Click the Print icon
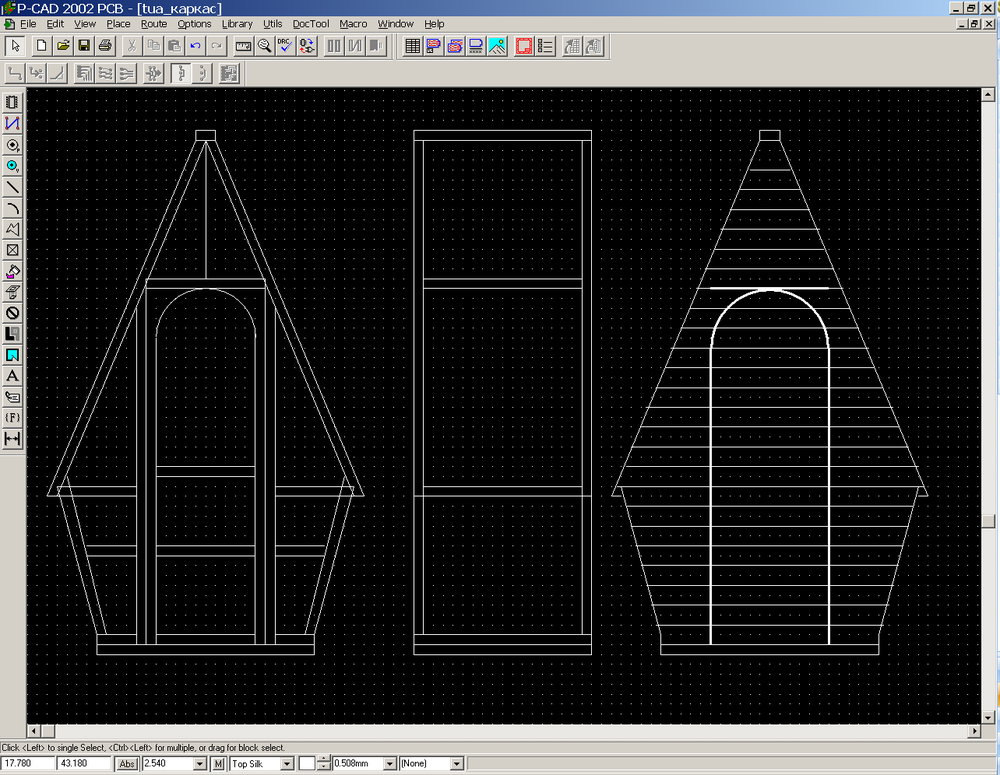The image size is (1000, 775). [x=104, y=45]
